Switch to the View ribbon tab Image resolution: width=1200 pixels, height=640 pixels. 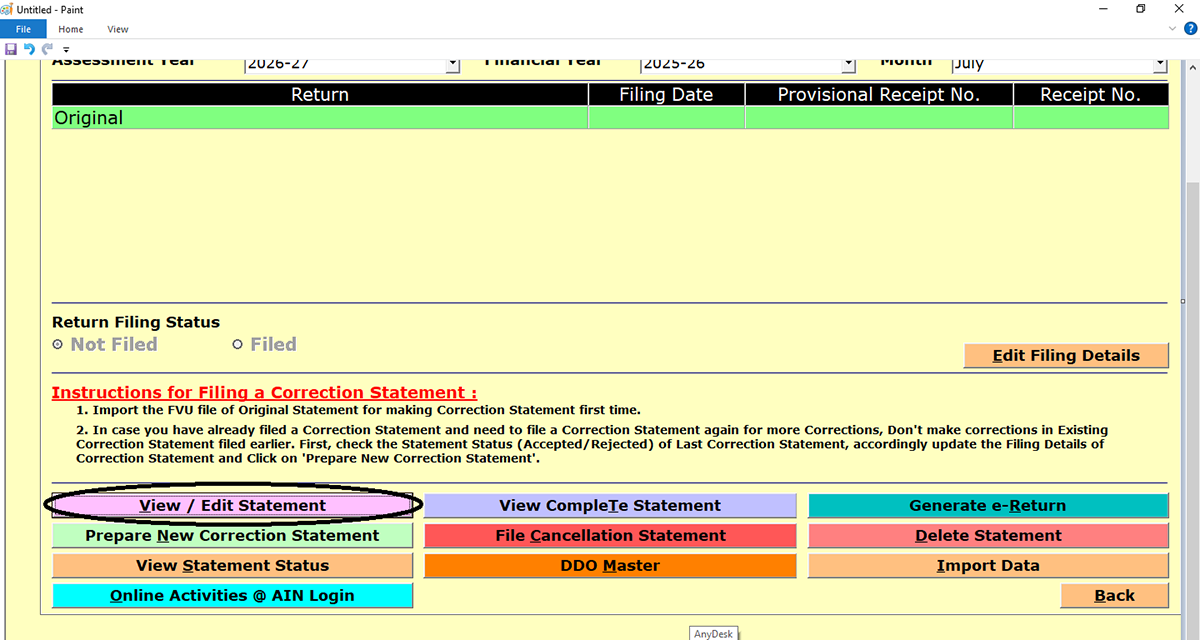[118, 29]
